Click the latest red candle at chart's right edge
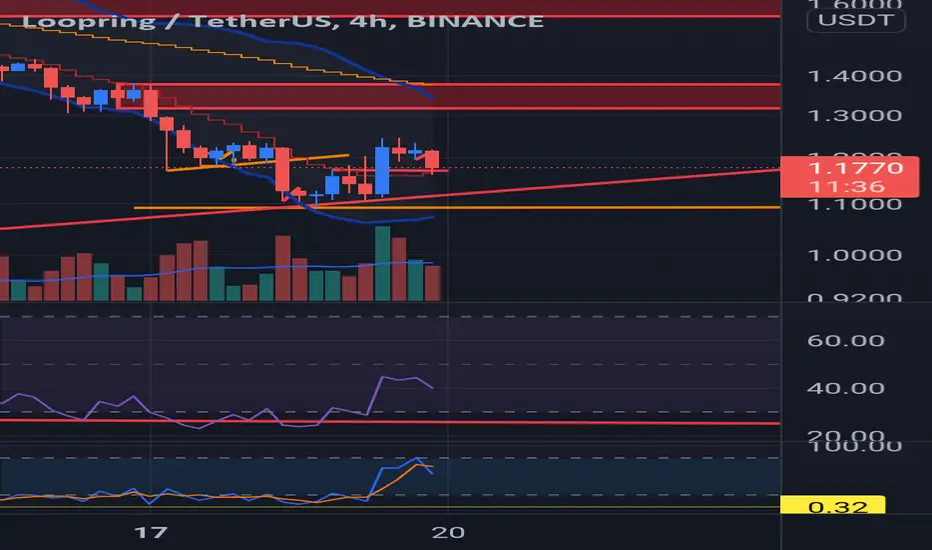Screen dimensions: 932x550 pos(432,159)
